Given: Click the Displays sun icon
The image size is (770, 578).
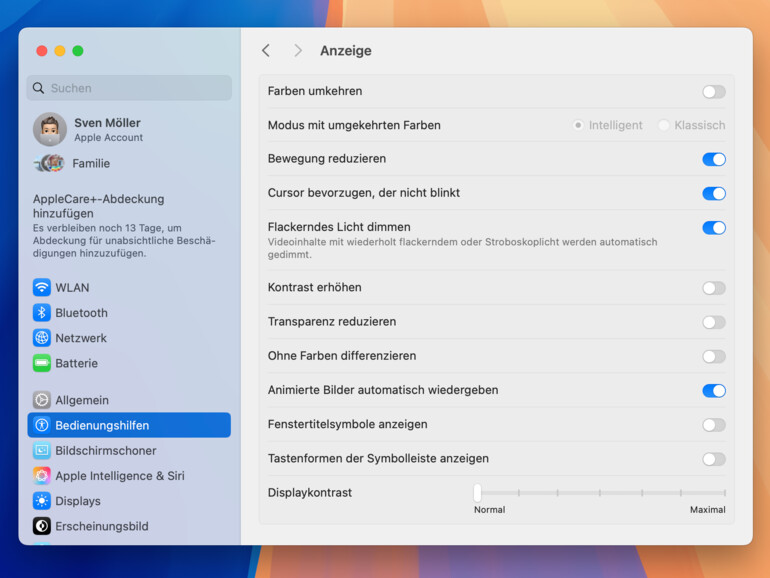Looking at the screenshot, I should pyautogui.click(x=42, y=501).
